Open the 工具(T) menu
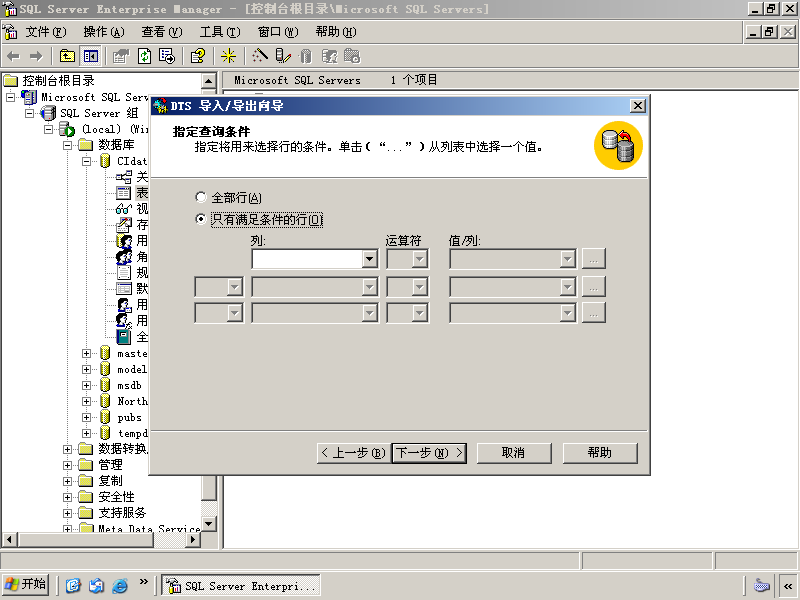800x600 pixels. click(220, 32)
